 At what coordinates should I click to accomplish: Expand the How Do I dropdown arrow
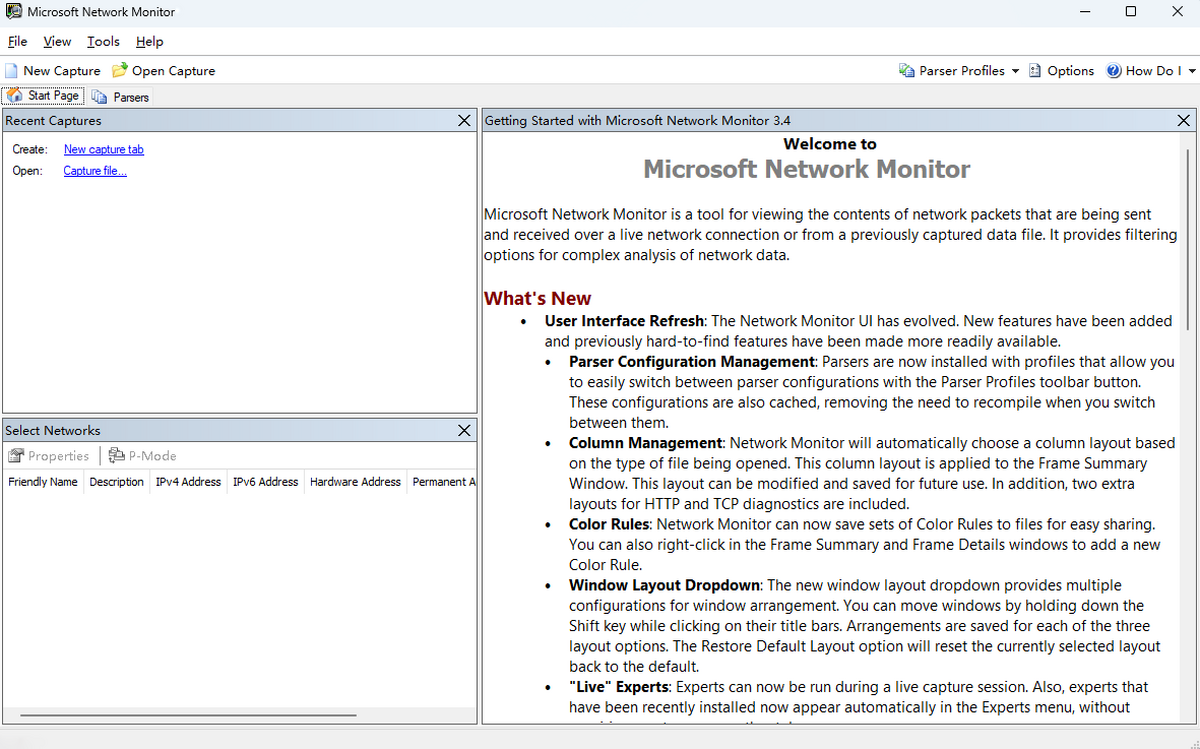coord(1191,71)
